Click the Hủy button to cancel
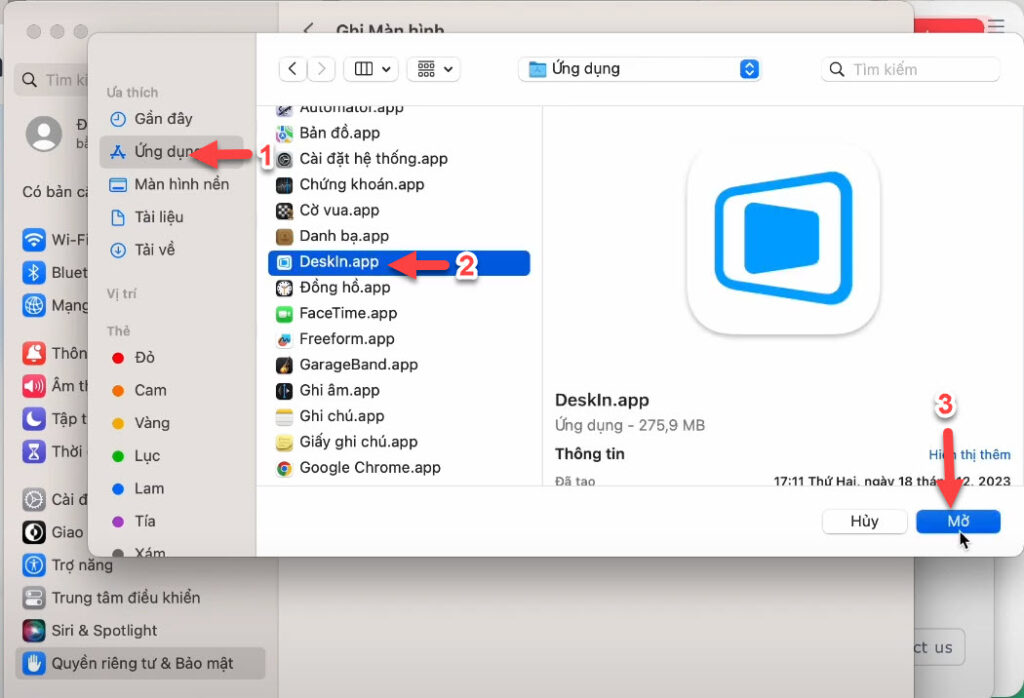Screen dimensions: 1024x698 tap(864, 521)
